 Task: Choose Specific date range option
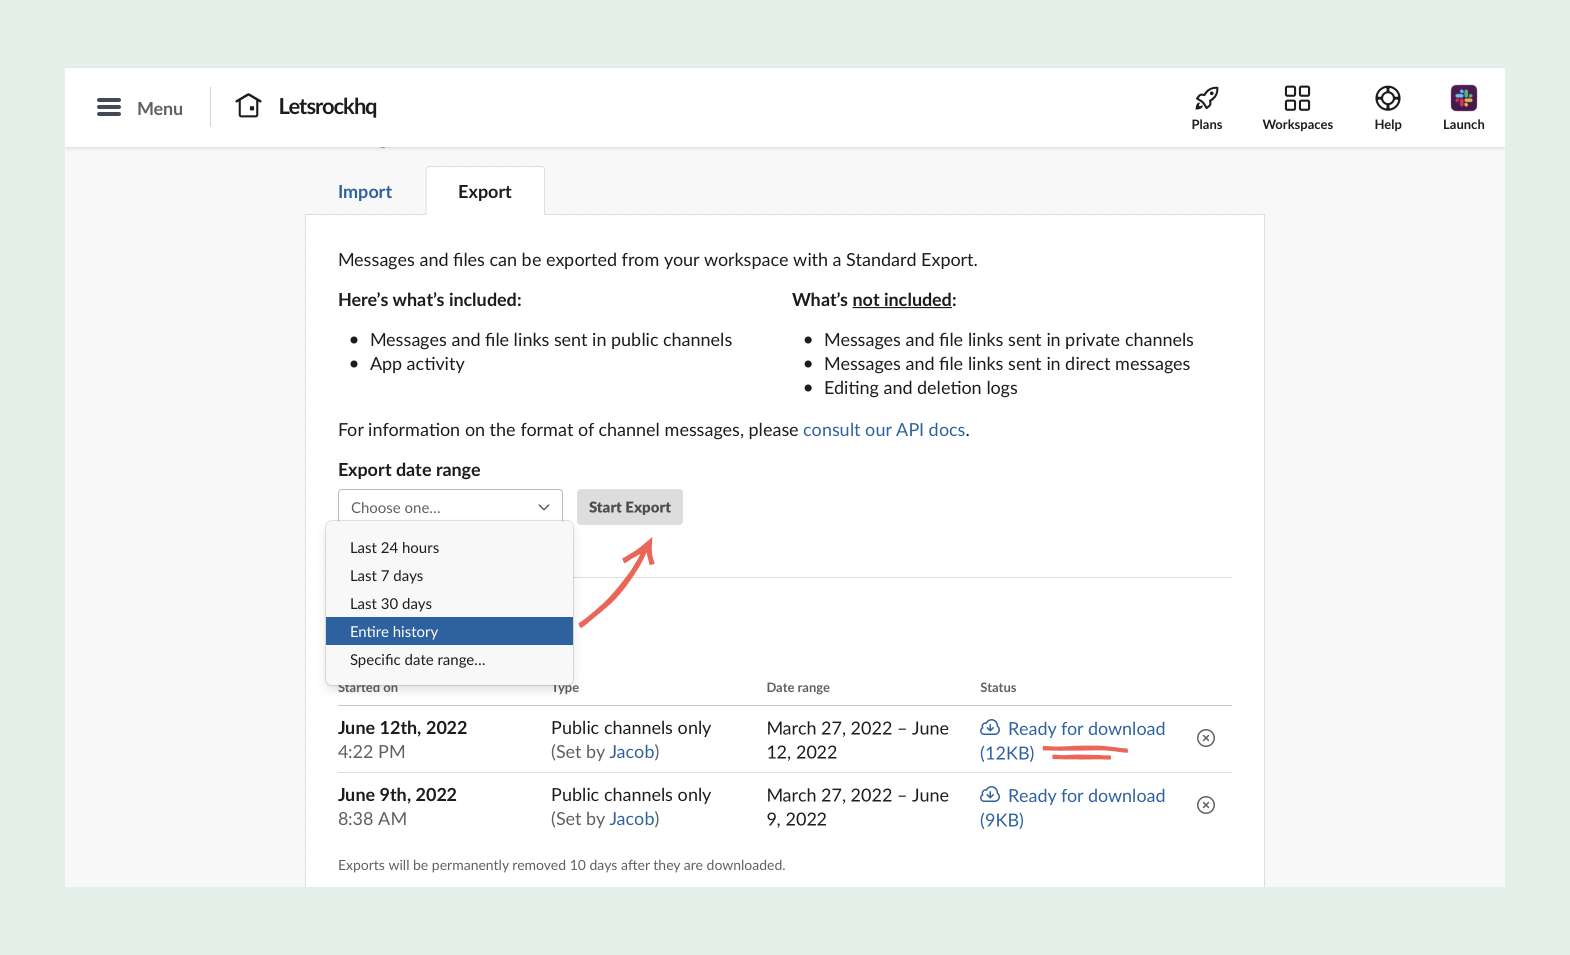point(417,660)
